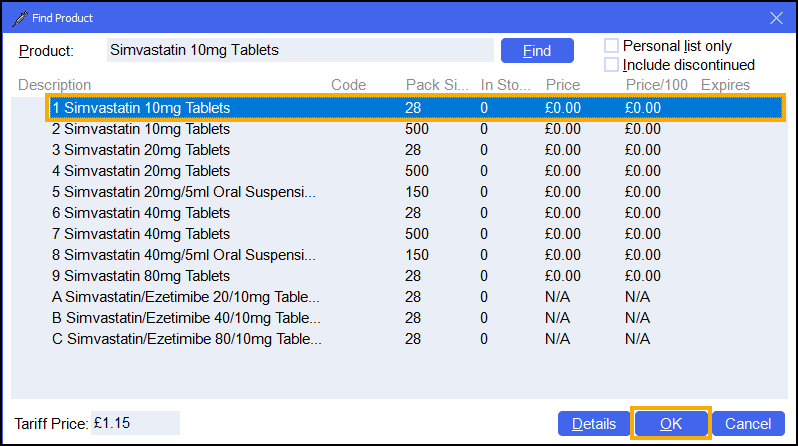Viewport: 798px width, 446px height.
Task: Select Simvastatin/Ezetimibe 20/10mg Tablets row
Action: pos(186,297)
